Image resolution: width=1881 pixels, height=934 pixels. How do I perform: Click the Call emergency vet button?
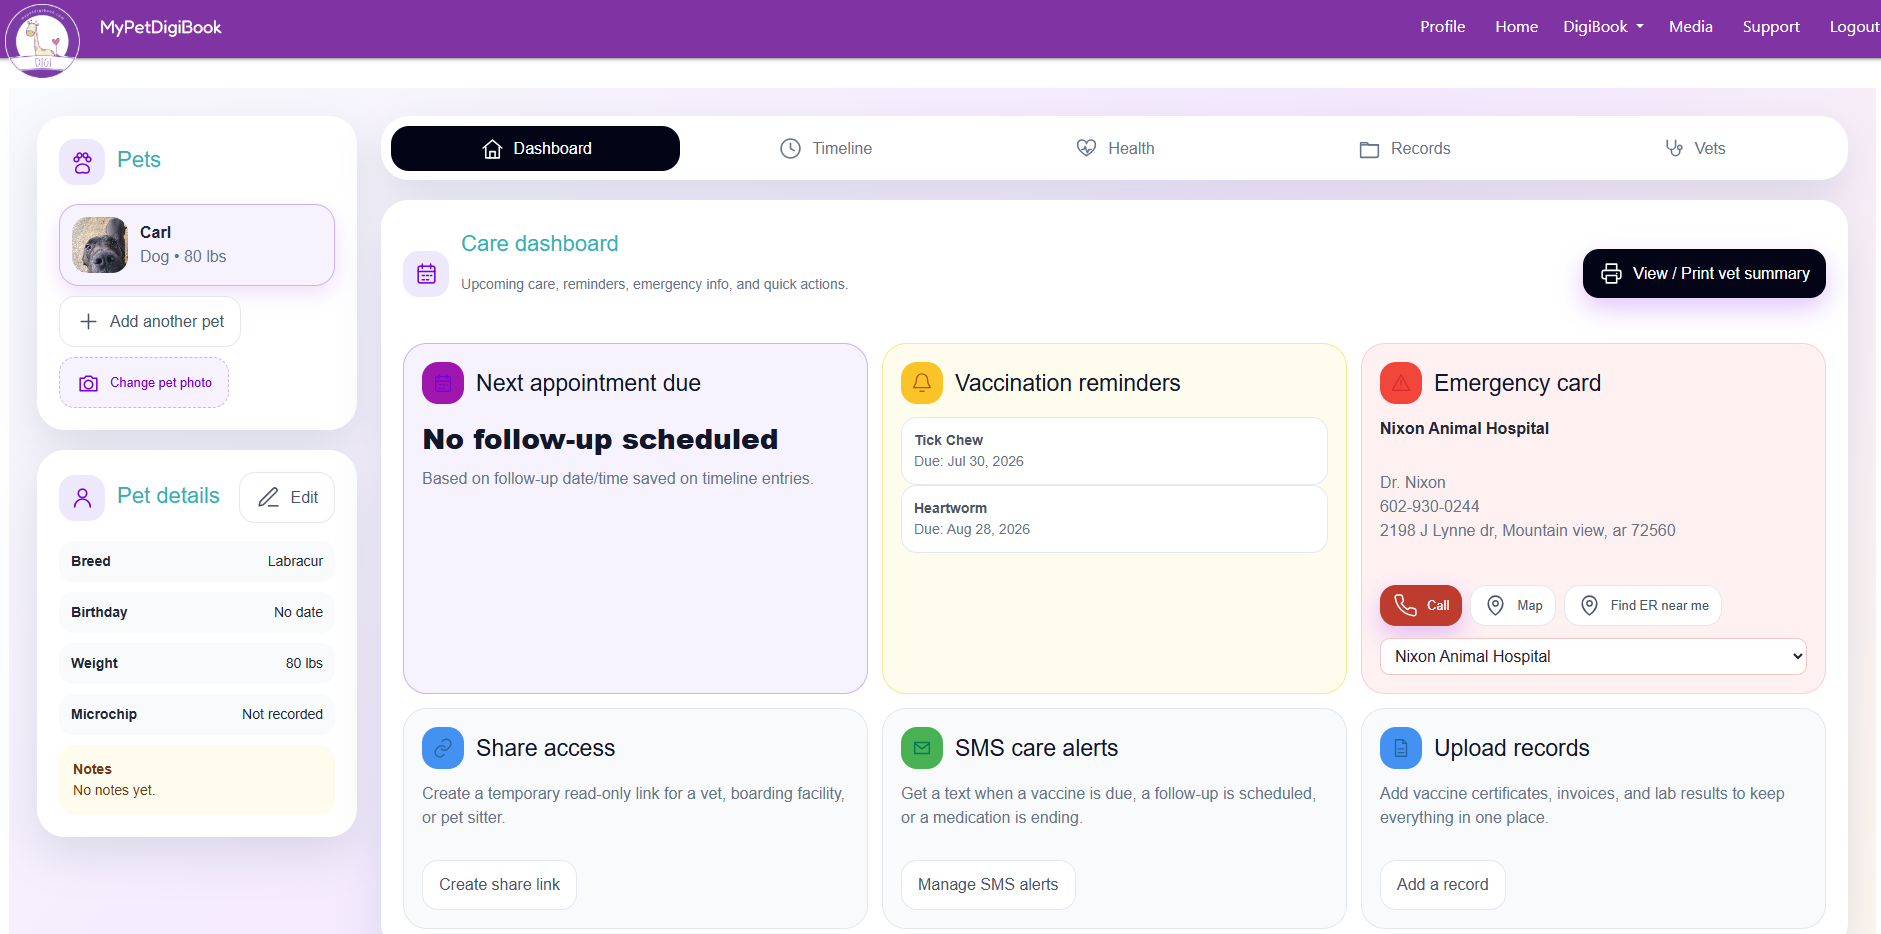click(x=1421, y=606)
